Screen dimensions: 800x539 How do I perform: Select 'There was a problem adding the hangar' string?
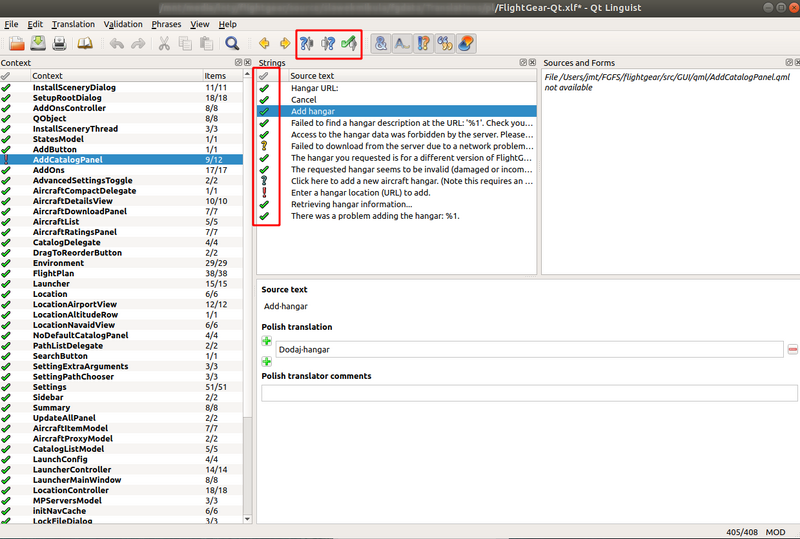click(396, 216)
